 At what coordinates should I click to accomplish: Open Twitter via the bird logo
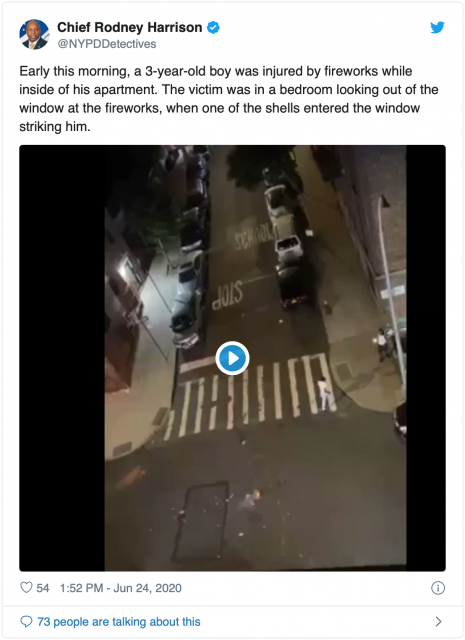tap(437, 27)
